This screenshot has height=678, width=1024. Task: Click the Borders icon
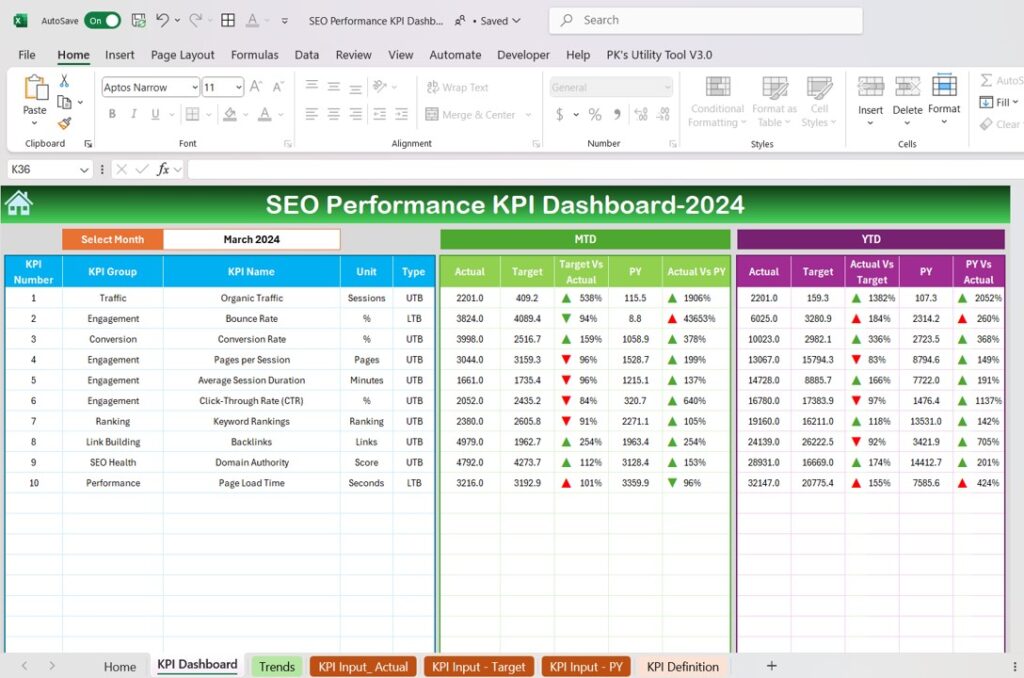point(192,114)
